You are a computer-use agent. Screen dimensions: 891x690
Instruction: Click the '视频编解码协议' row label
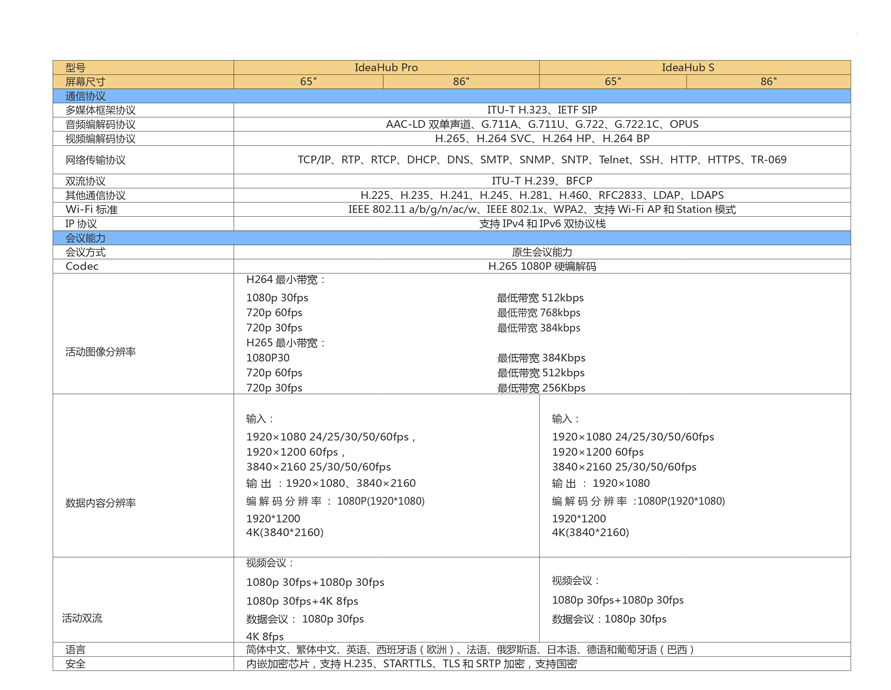(101, 139)
